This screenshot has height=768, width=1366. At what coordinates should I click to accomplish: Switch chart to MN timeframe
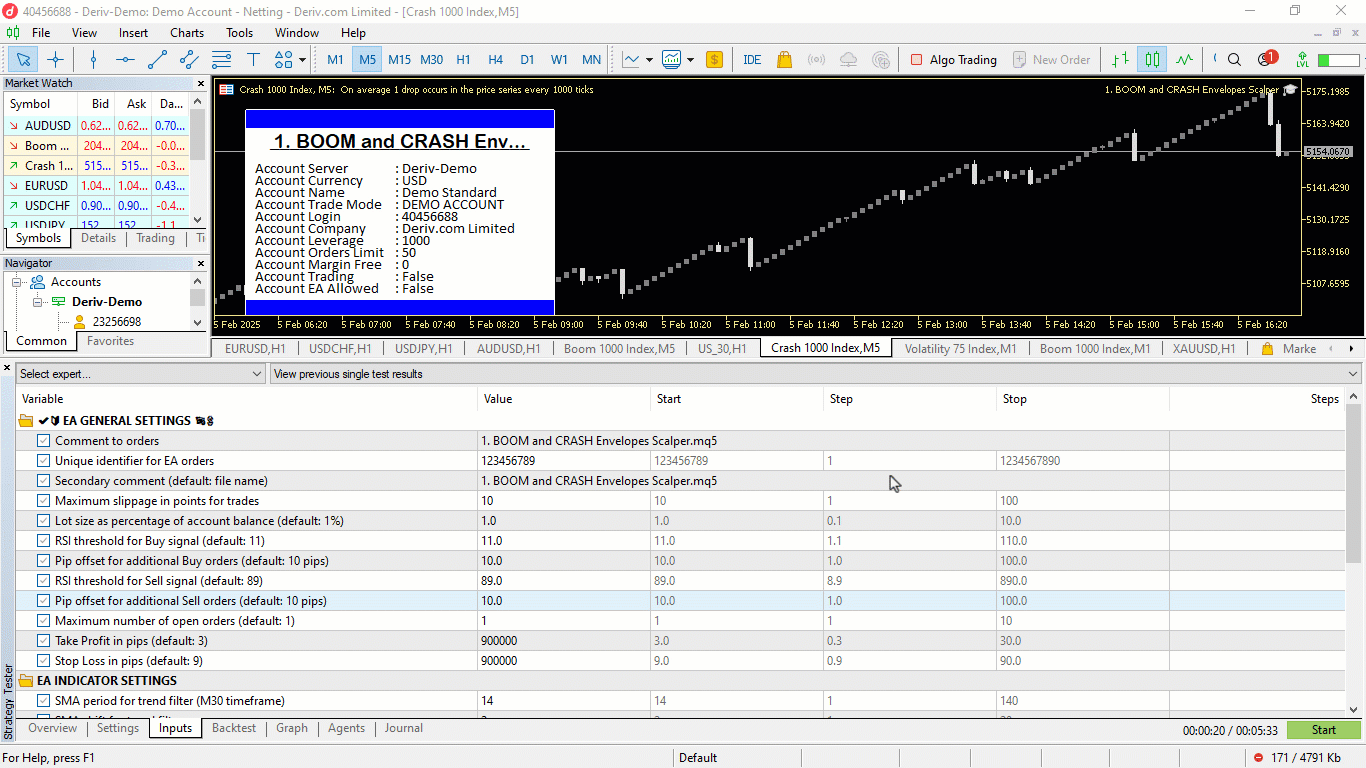(x=592, y=59)
